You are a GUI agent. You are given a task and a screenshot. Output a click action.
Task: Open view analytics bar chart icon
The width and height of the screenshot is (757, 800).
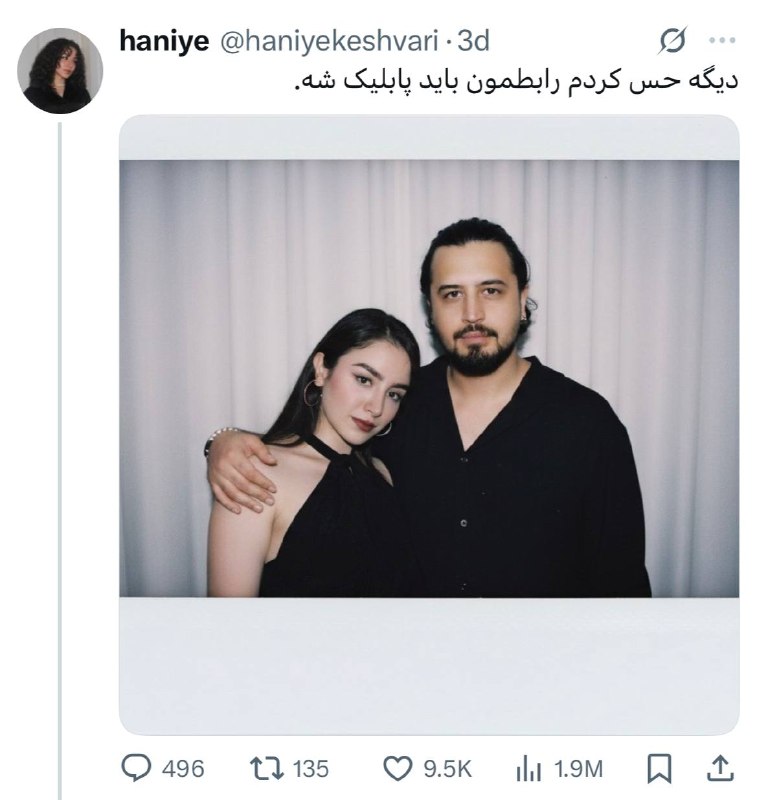526,768
